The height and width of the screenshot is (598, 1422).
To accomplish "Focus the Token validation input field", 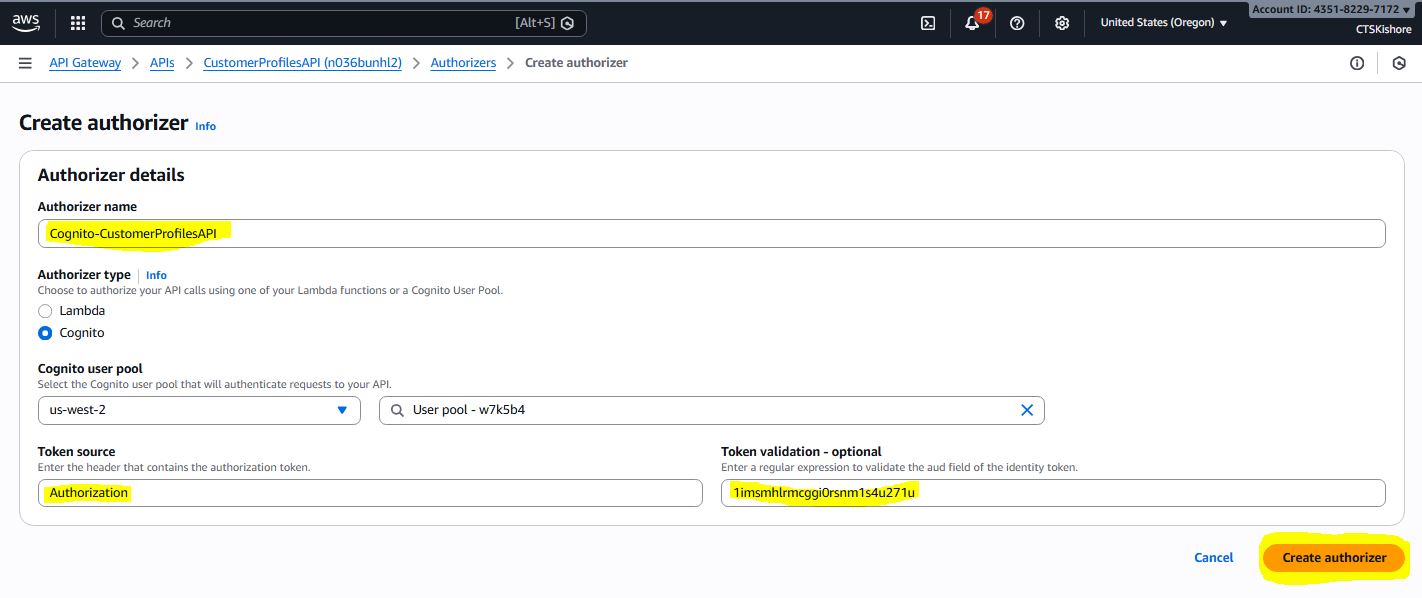I will click(x=1052, y=493).
